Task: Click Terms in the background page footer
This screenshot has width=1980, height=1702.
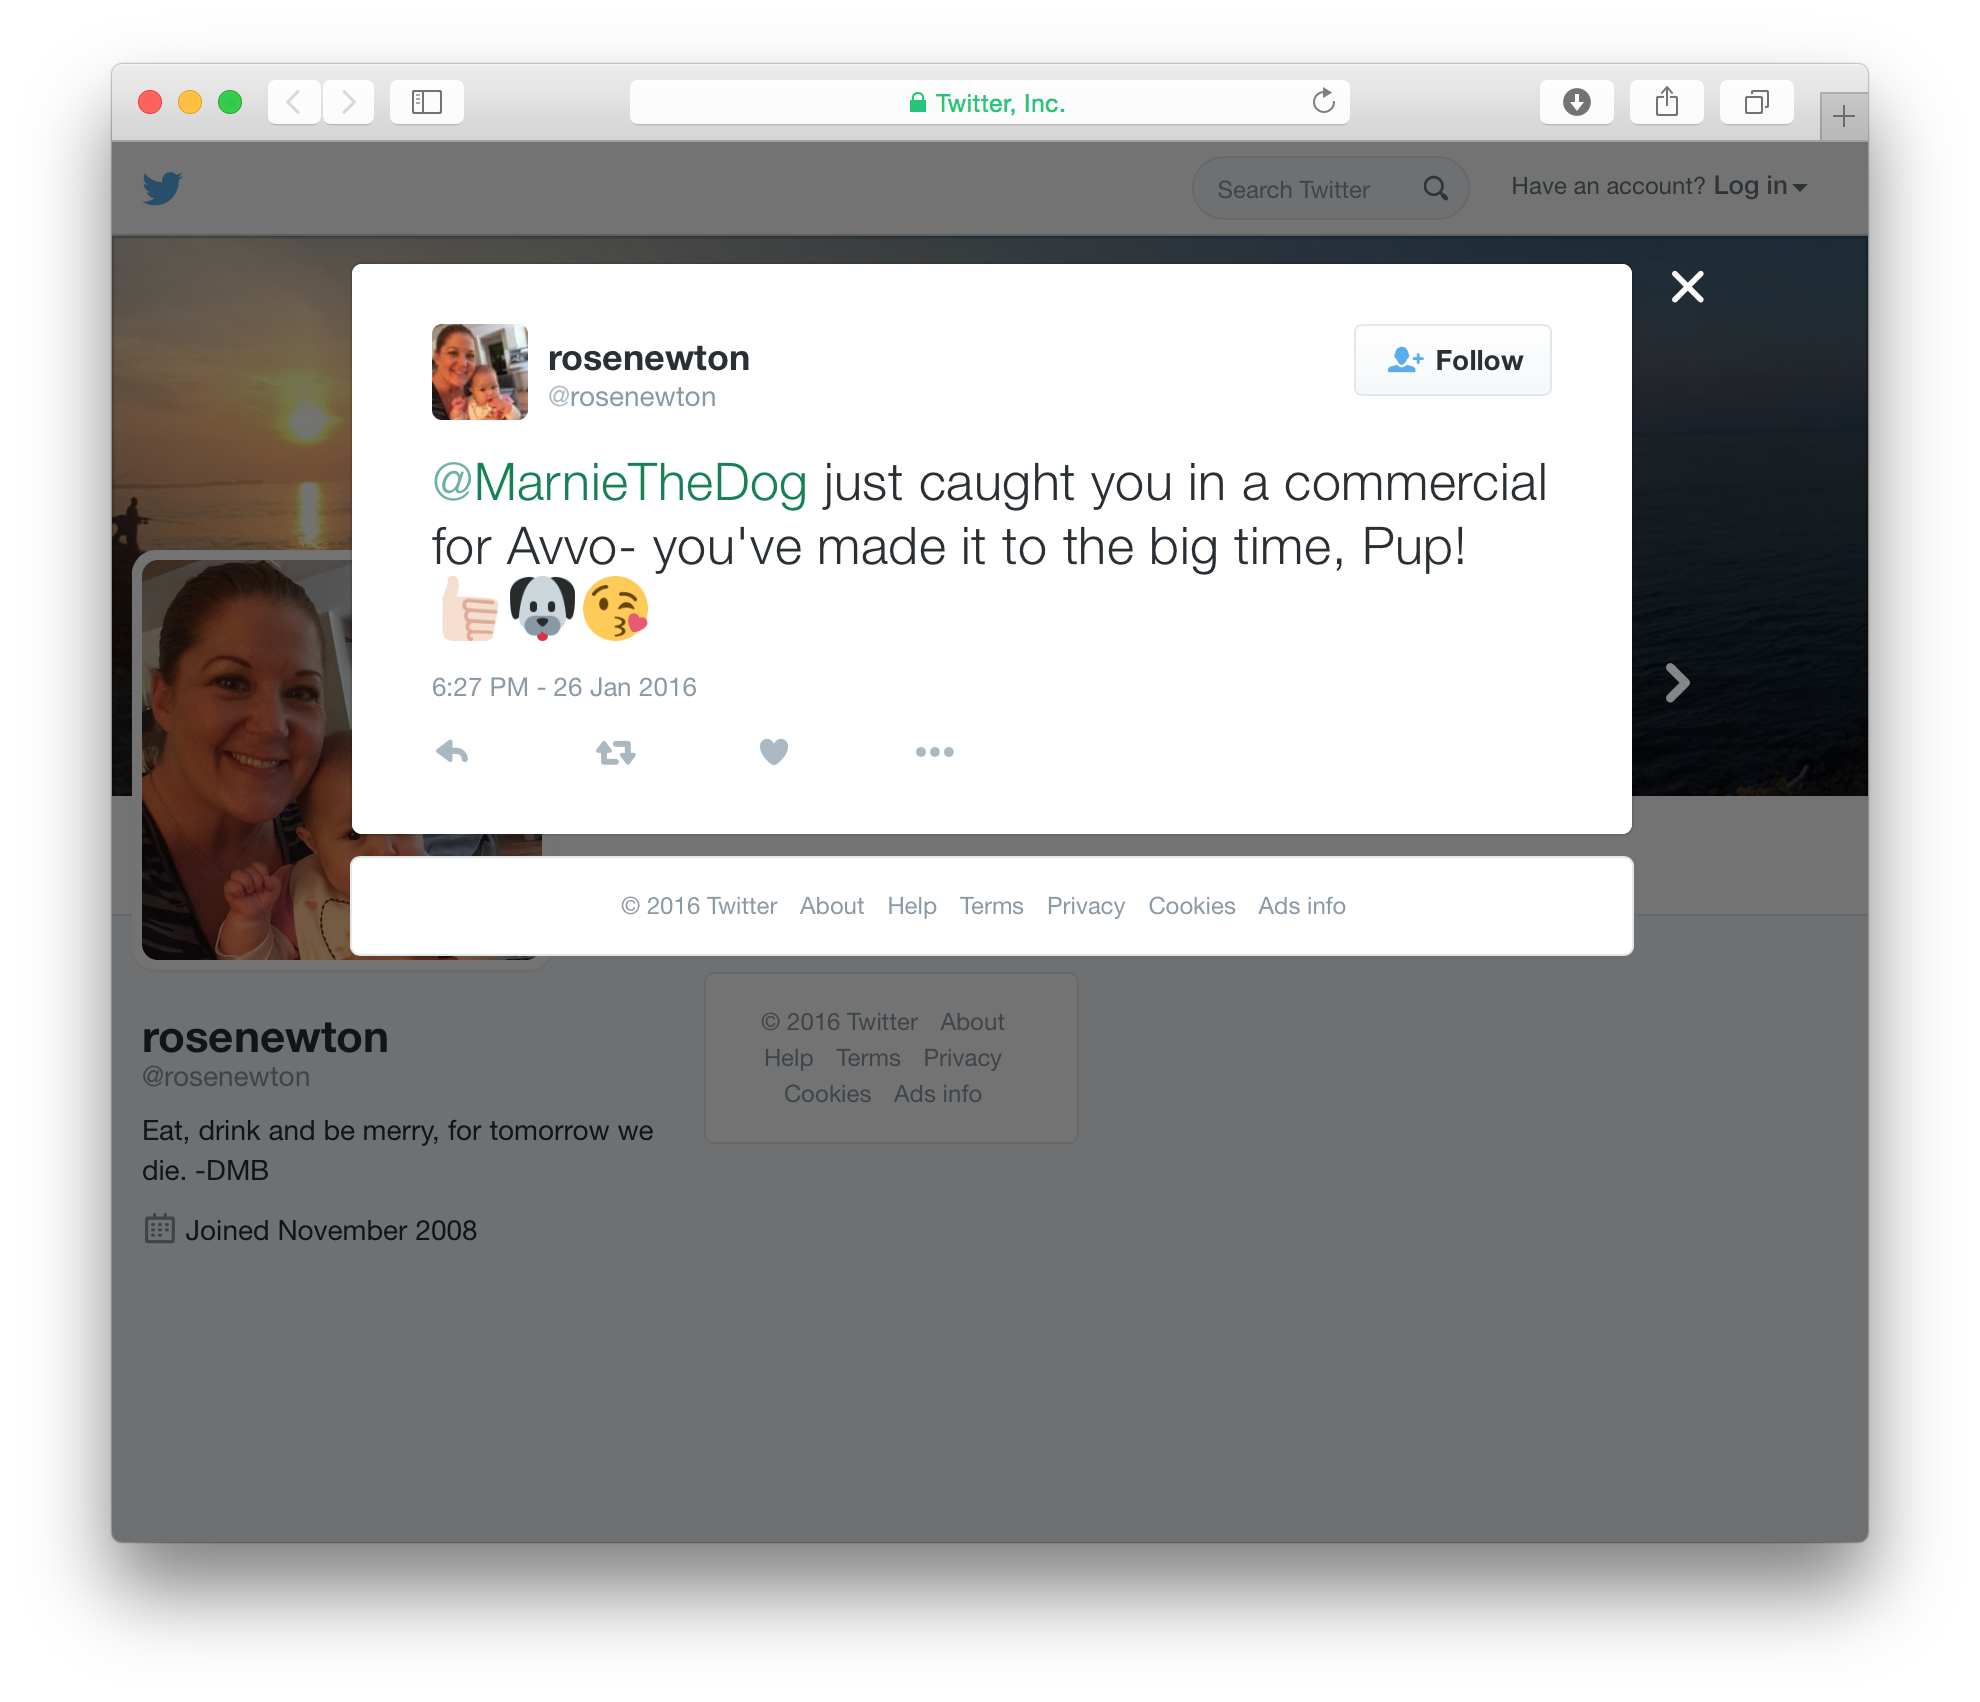Action: (868, 1058)
